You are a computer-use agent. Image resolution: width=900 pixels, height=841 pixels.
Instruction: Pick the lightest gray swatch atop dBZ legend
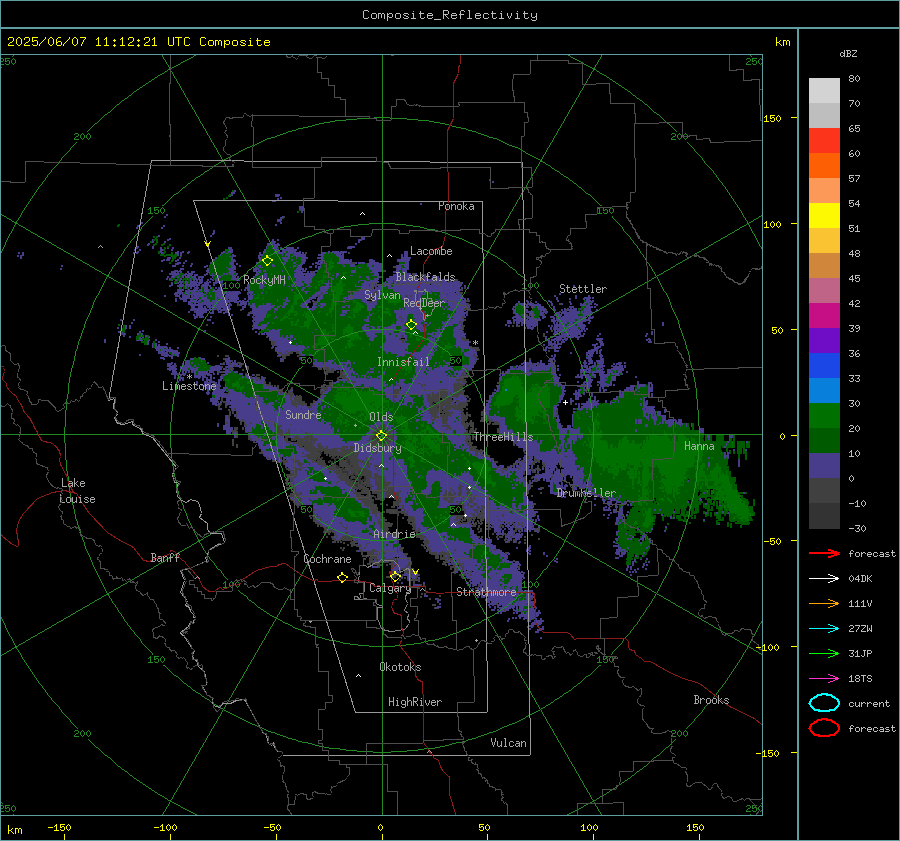point(824,91)
